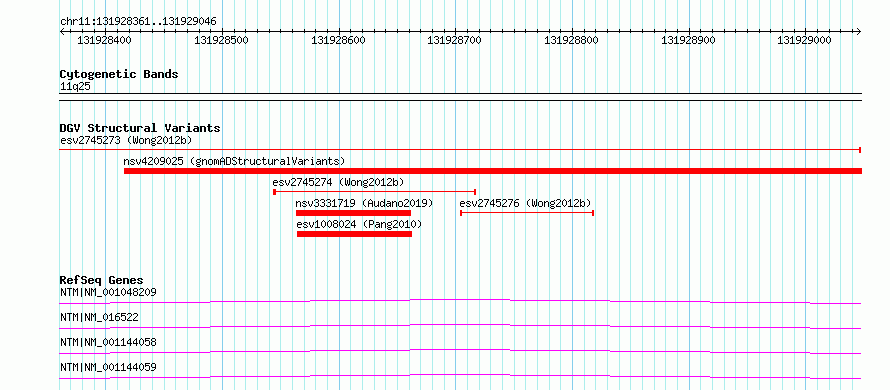890x390 pixels.
Task: Click the chr11:131928361..131929046 coordinate label
Action: tap(138, 22)
